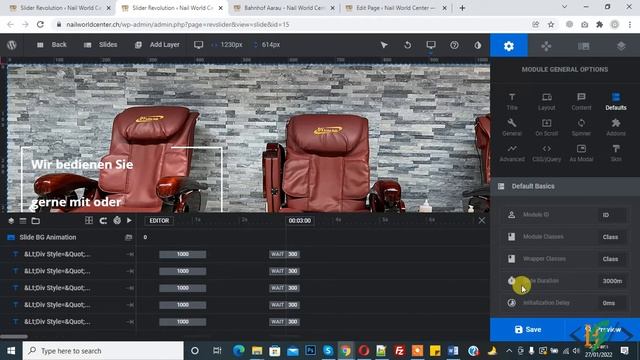The image size is (640, 360).
Task: Click the 3000ms slide duration field
Action: [x=612, y=281]
